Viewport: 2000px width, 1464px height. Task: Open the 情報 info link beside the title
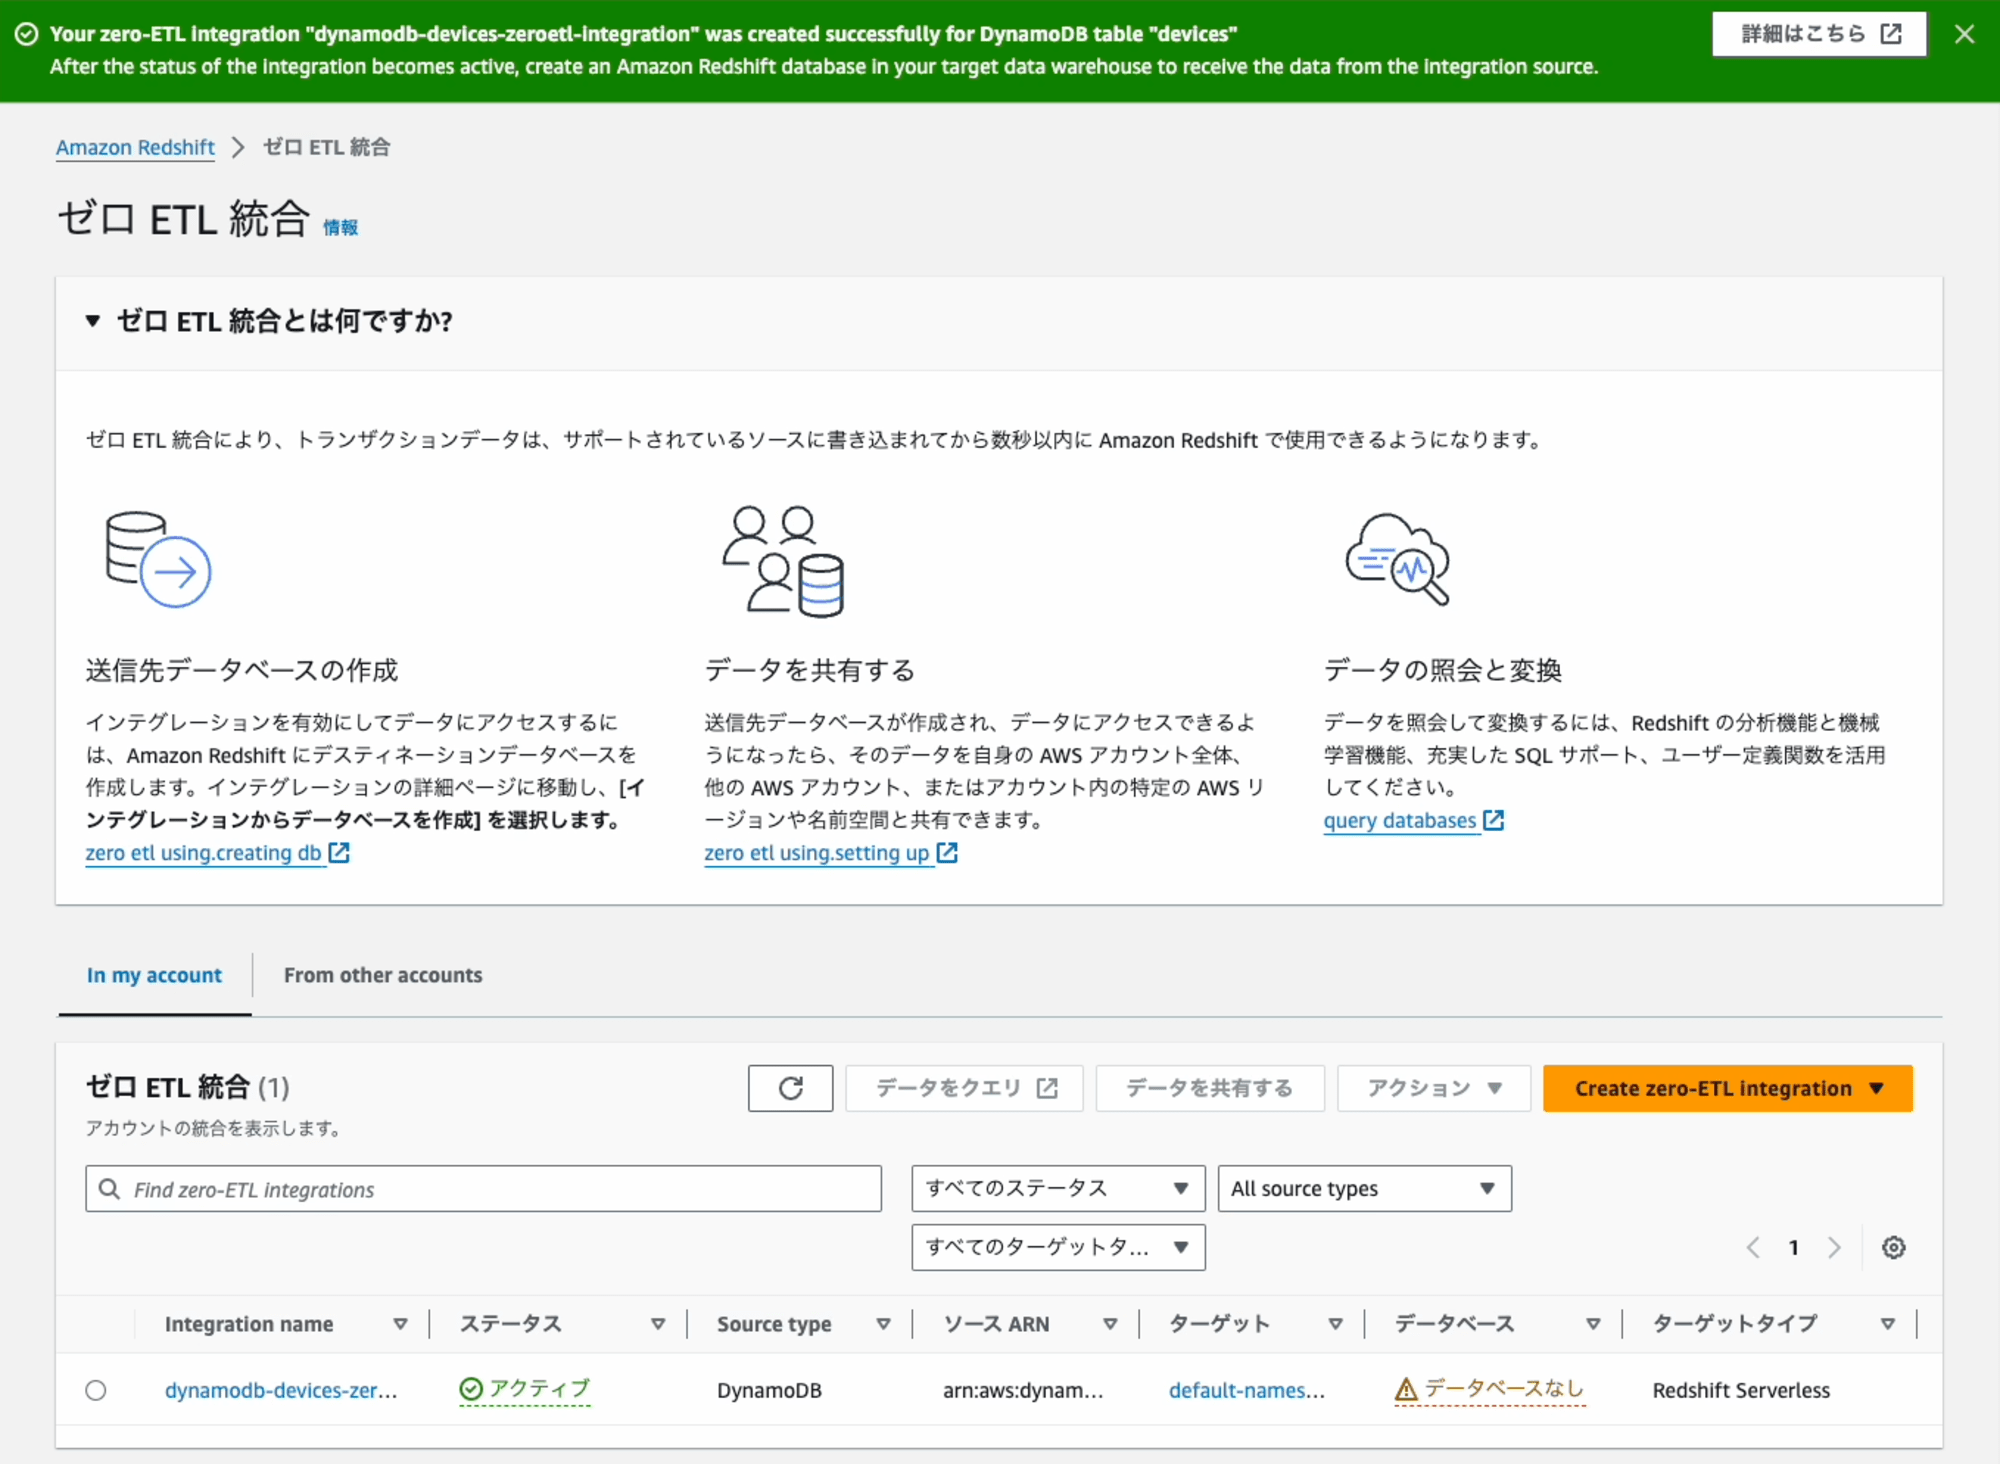340,228
